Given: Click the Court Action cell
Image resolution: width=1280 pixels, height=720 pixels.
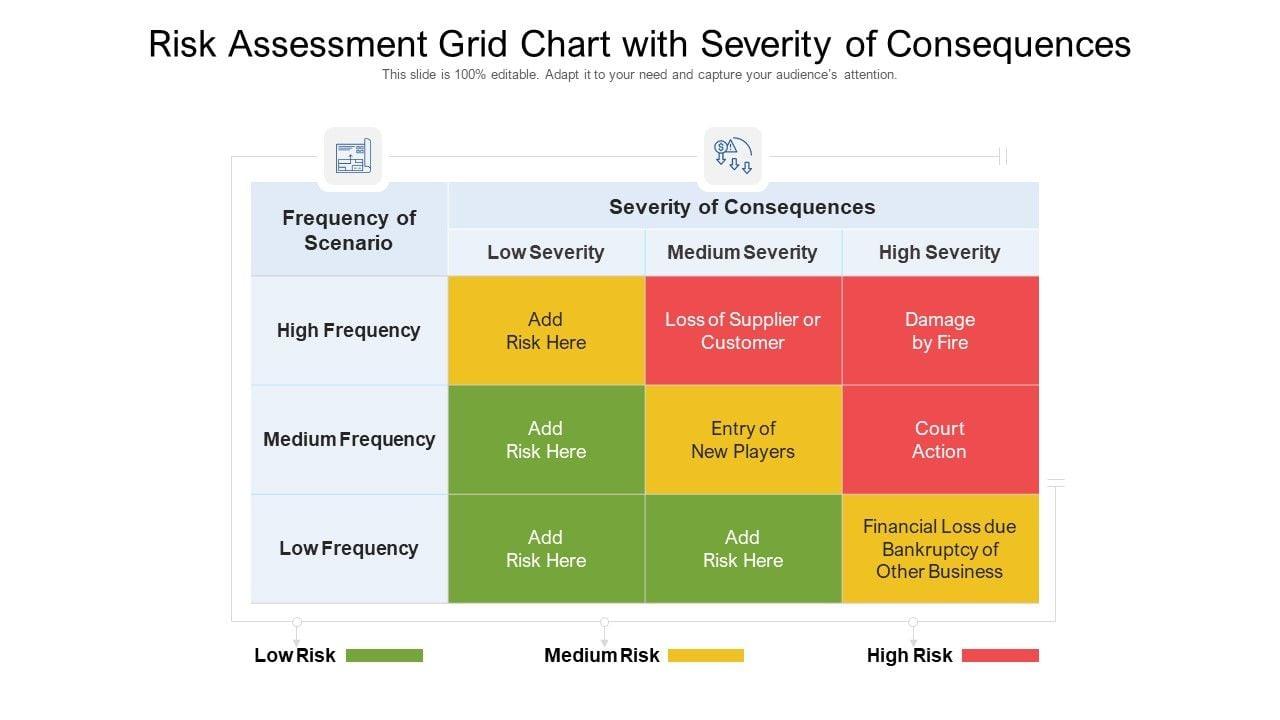Looking at the screenshot, I should pos(940,440).
